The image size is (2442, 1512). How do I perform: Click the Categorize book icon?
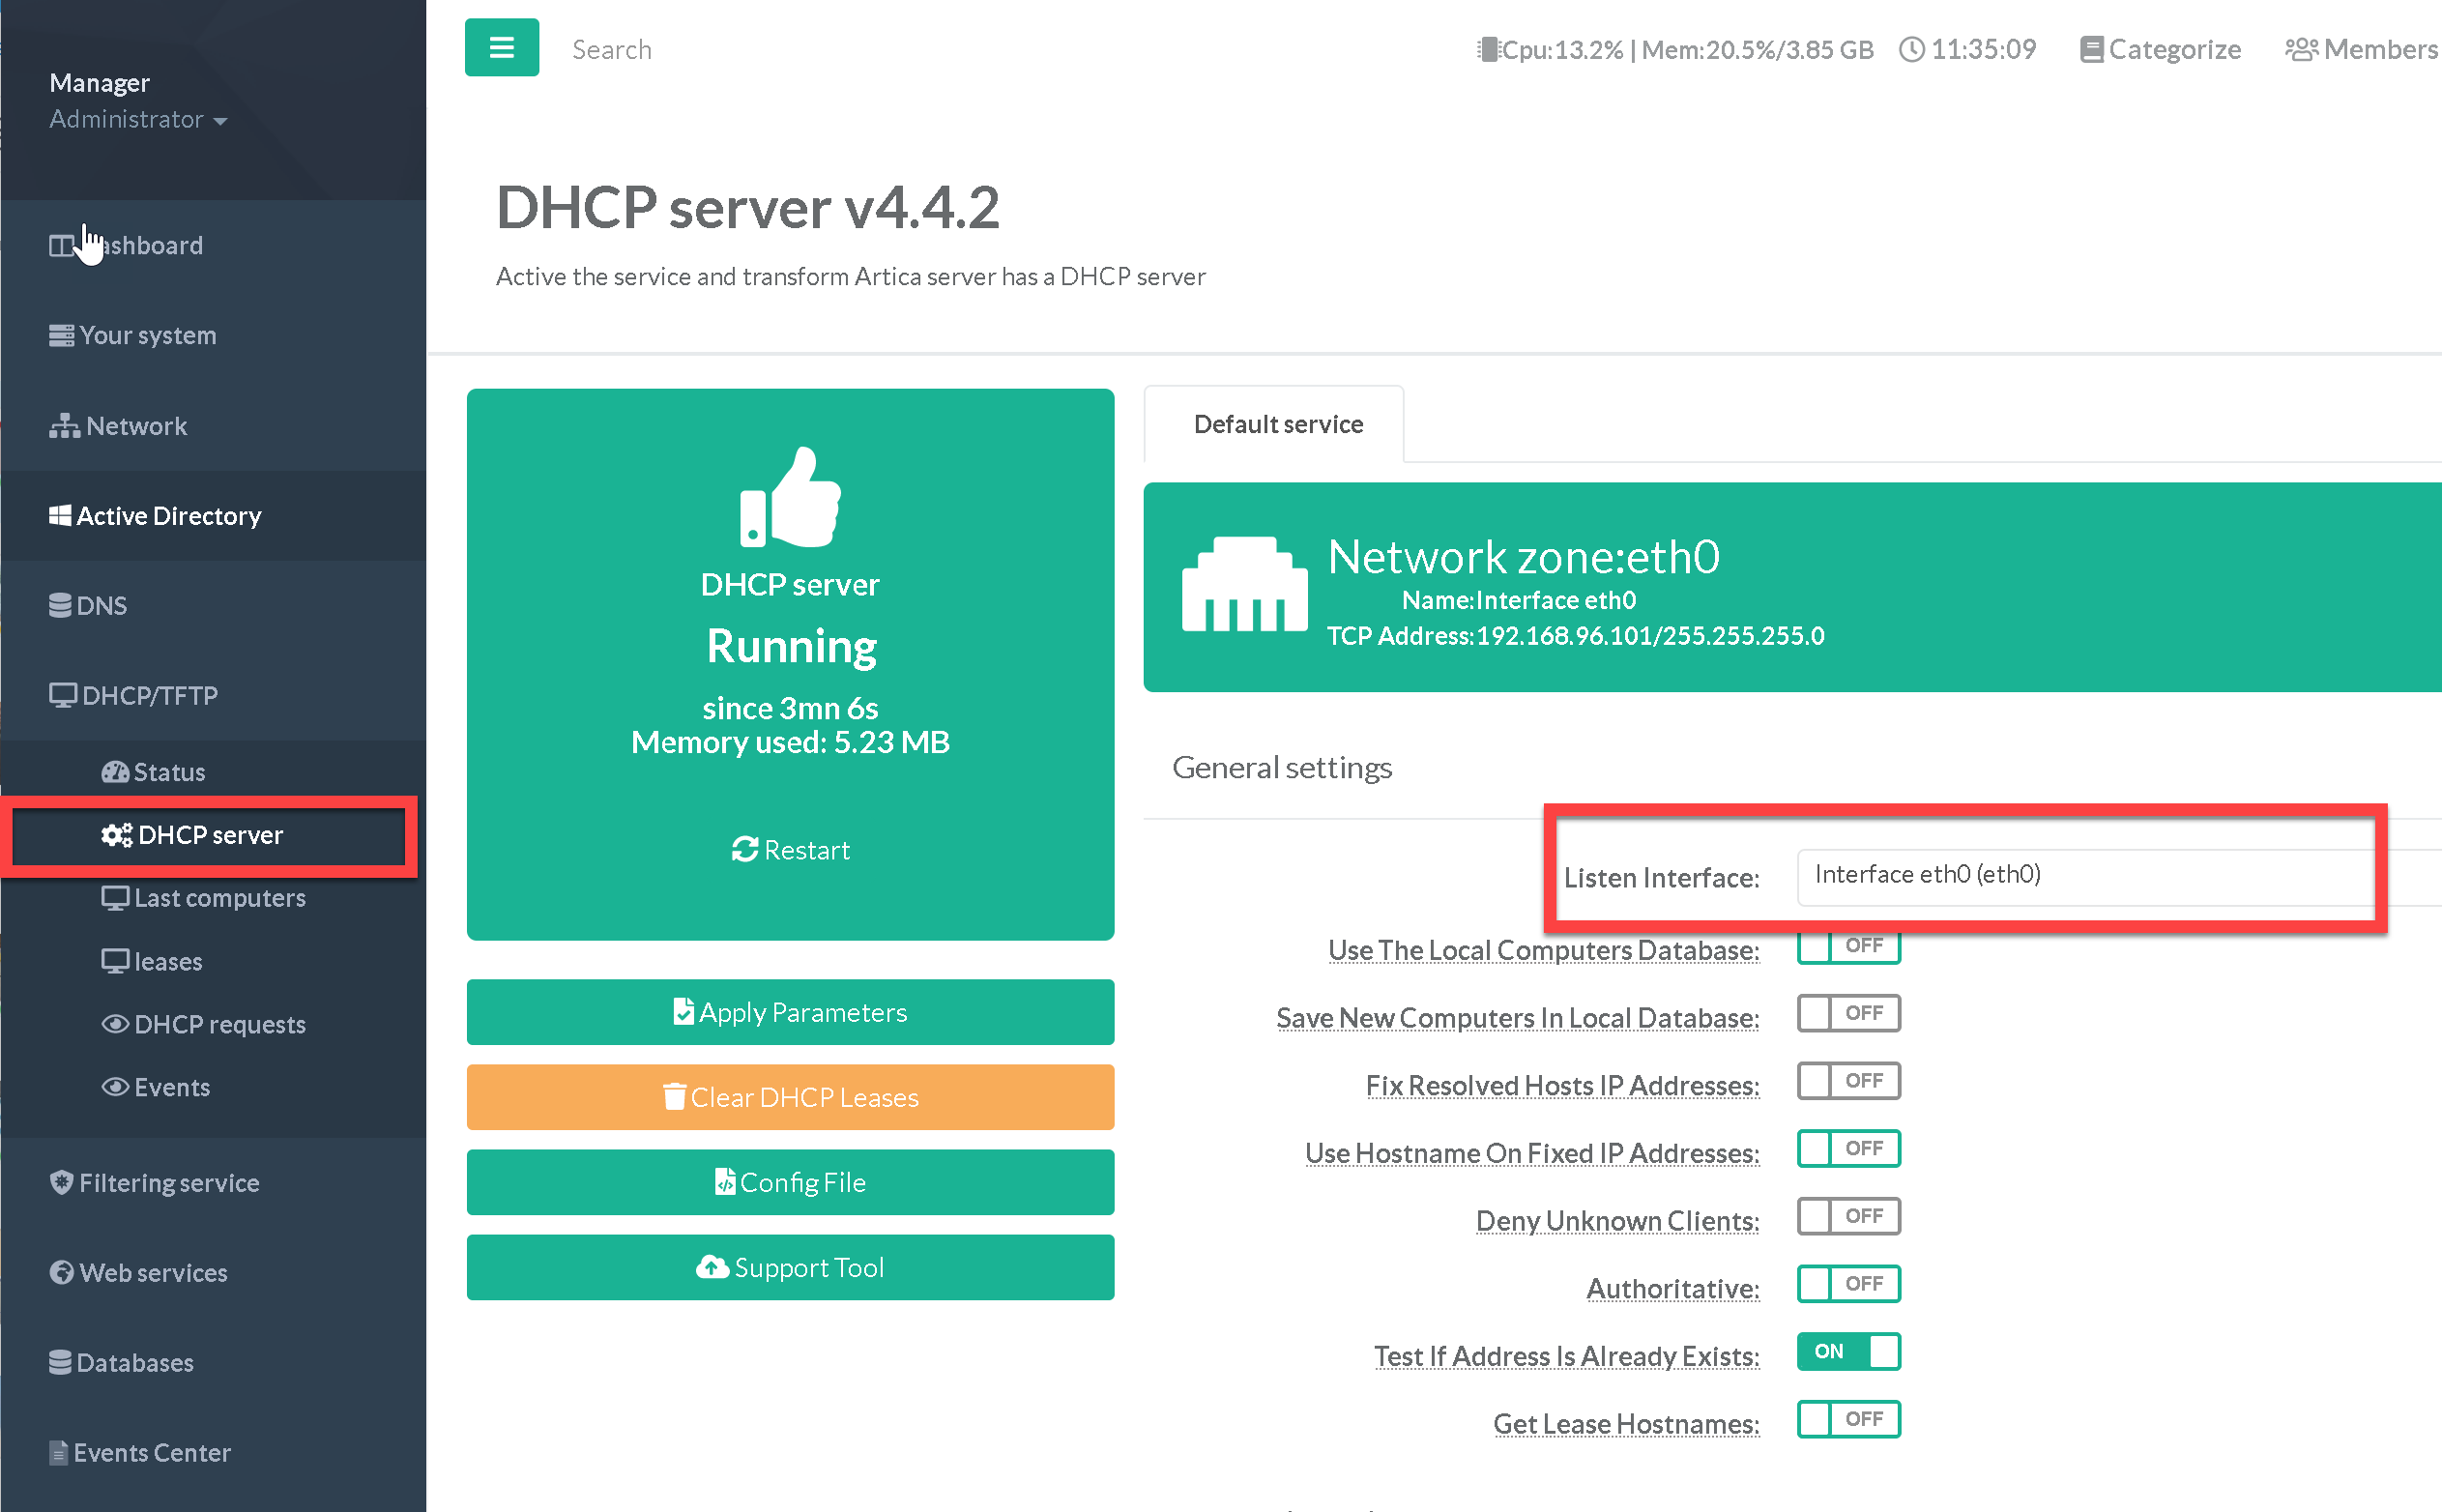2090,49
